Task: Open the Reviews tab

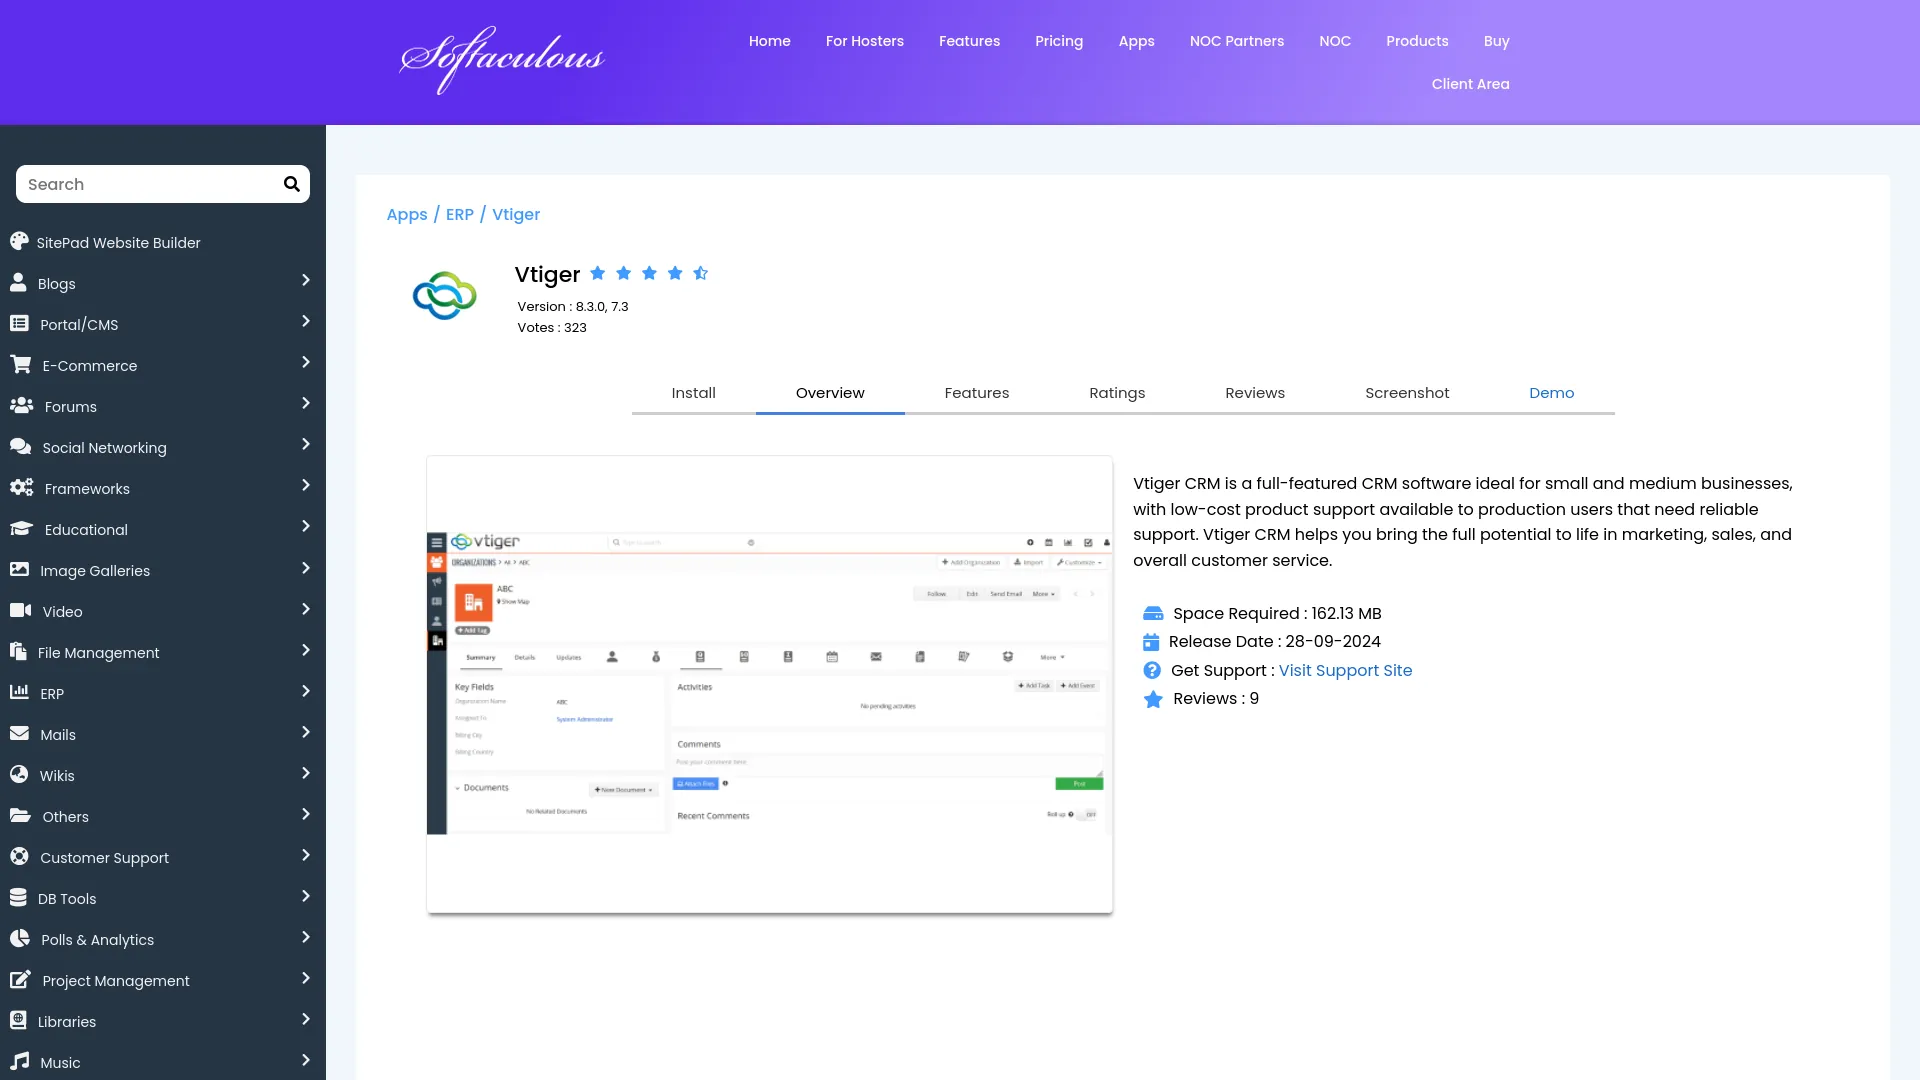Action: point(1255,393)
